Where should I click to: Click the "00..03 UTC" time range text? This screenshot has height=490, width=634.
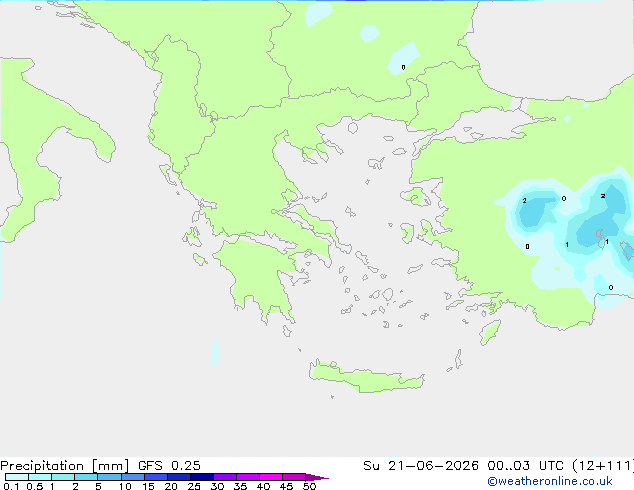point(525,466)
